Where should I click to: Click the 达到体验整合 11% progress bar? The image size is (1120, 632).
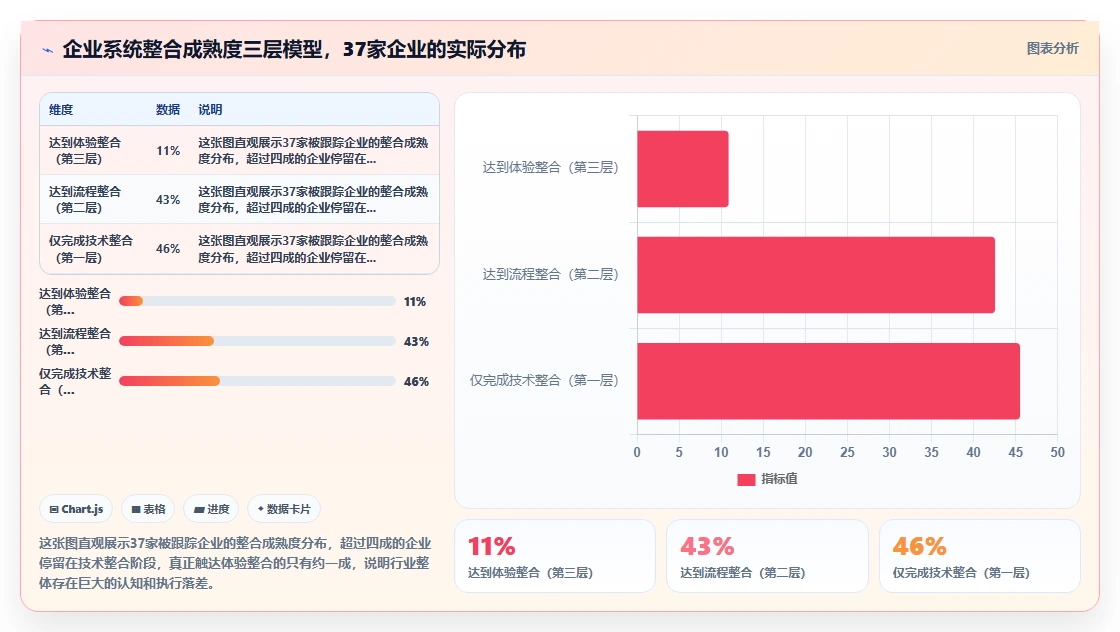click(257, 301)
